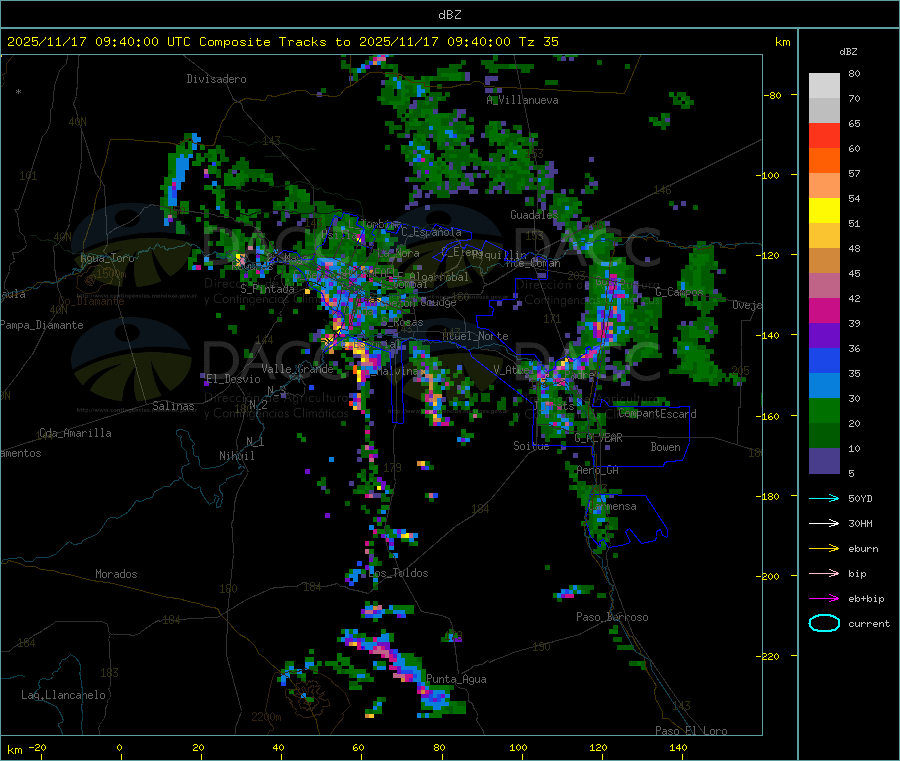Click the A_Villanueva map label

click(522, 100)
